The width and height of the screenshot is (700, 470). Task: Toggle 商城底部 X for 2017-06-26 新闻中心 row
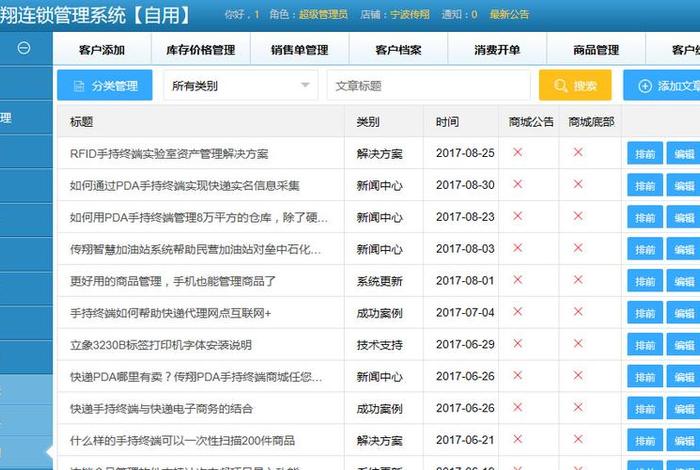point(578,375)
